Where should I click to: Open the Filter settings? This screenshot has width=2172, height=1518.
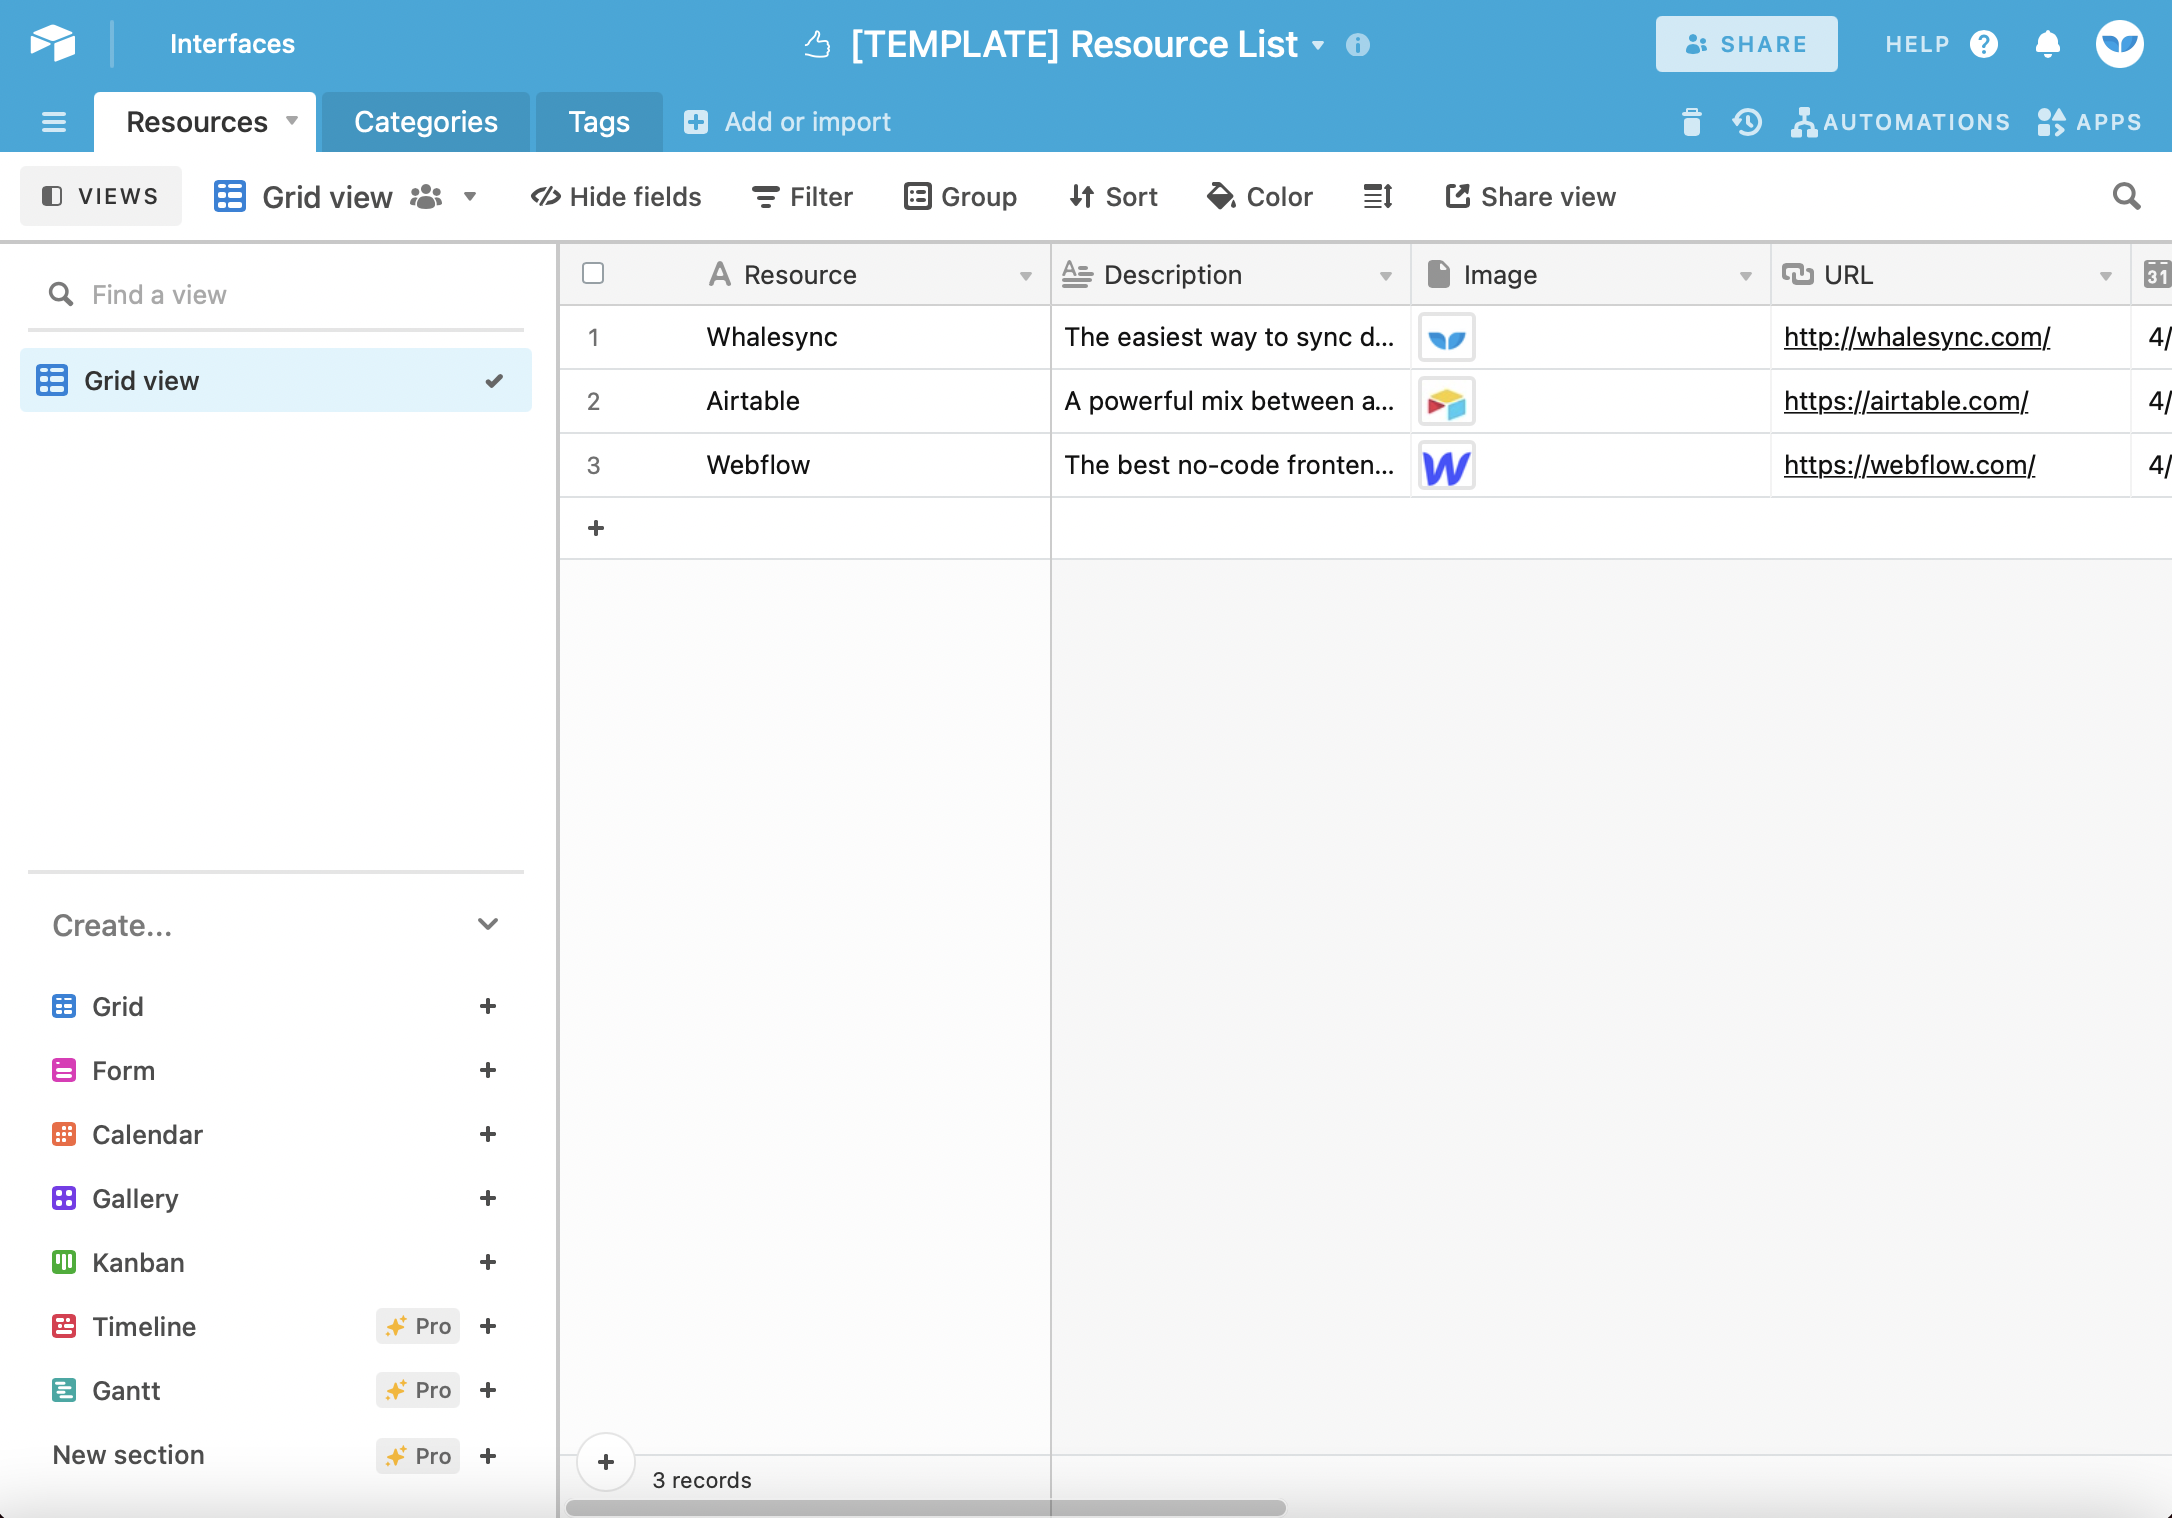click(801, 196)
